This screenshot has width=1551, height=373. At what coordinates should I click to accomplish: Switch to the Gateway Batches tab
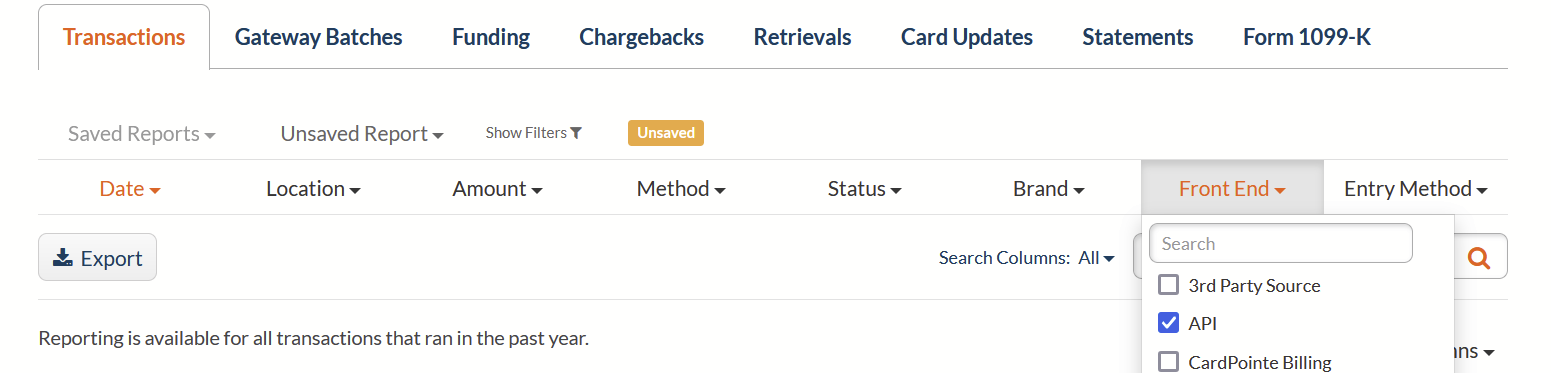319,37
